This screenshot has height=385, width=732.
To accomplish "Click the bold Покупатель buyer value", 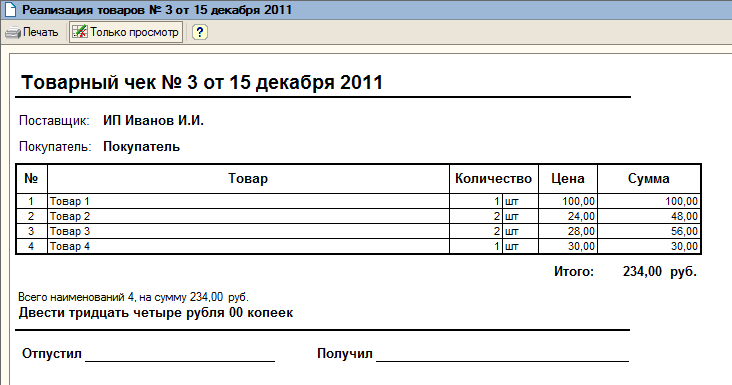I will tap(141, 147).
